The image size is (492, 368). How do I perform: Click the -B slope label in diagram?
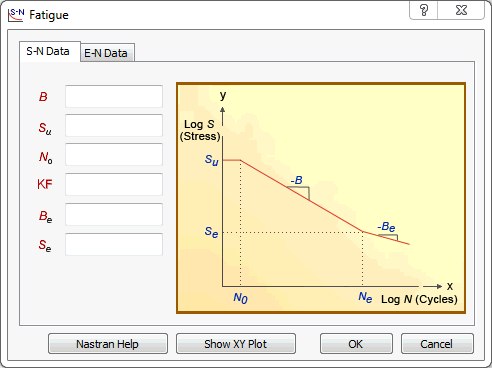click(x=296, y=180)
